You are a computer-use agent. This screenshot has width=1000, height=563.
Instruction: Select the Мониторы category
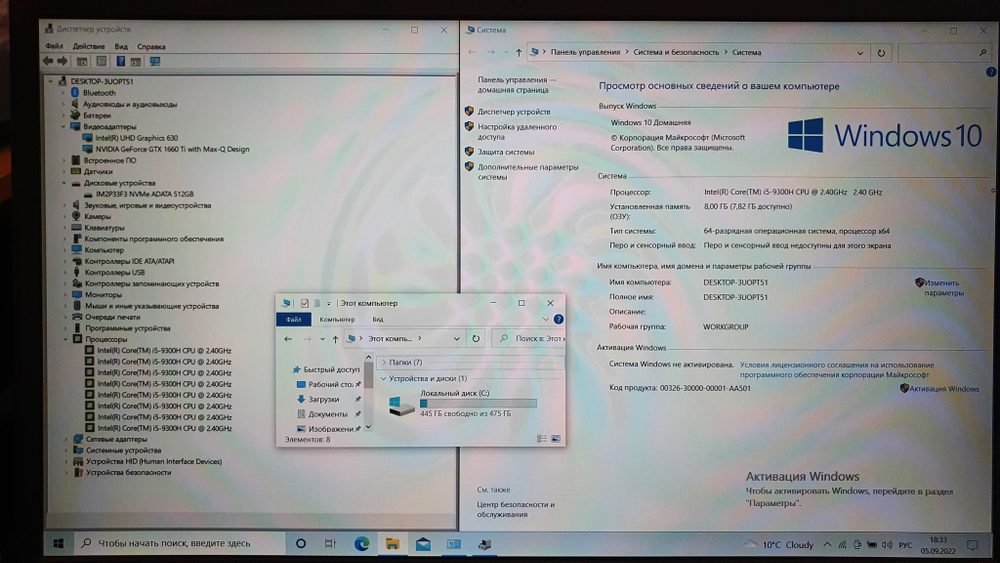pyautogui.click(x=103, y=295)
